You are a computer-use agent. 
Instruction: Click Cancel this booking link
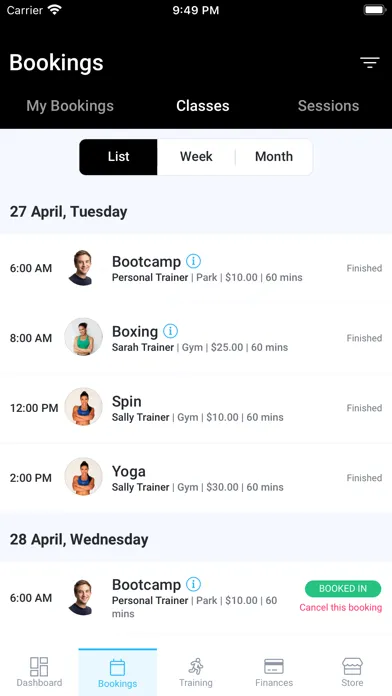pos(341,607)
